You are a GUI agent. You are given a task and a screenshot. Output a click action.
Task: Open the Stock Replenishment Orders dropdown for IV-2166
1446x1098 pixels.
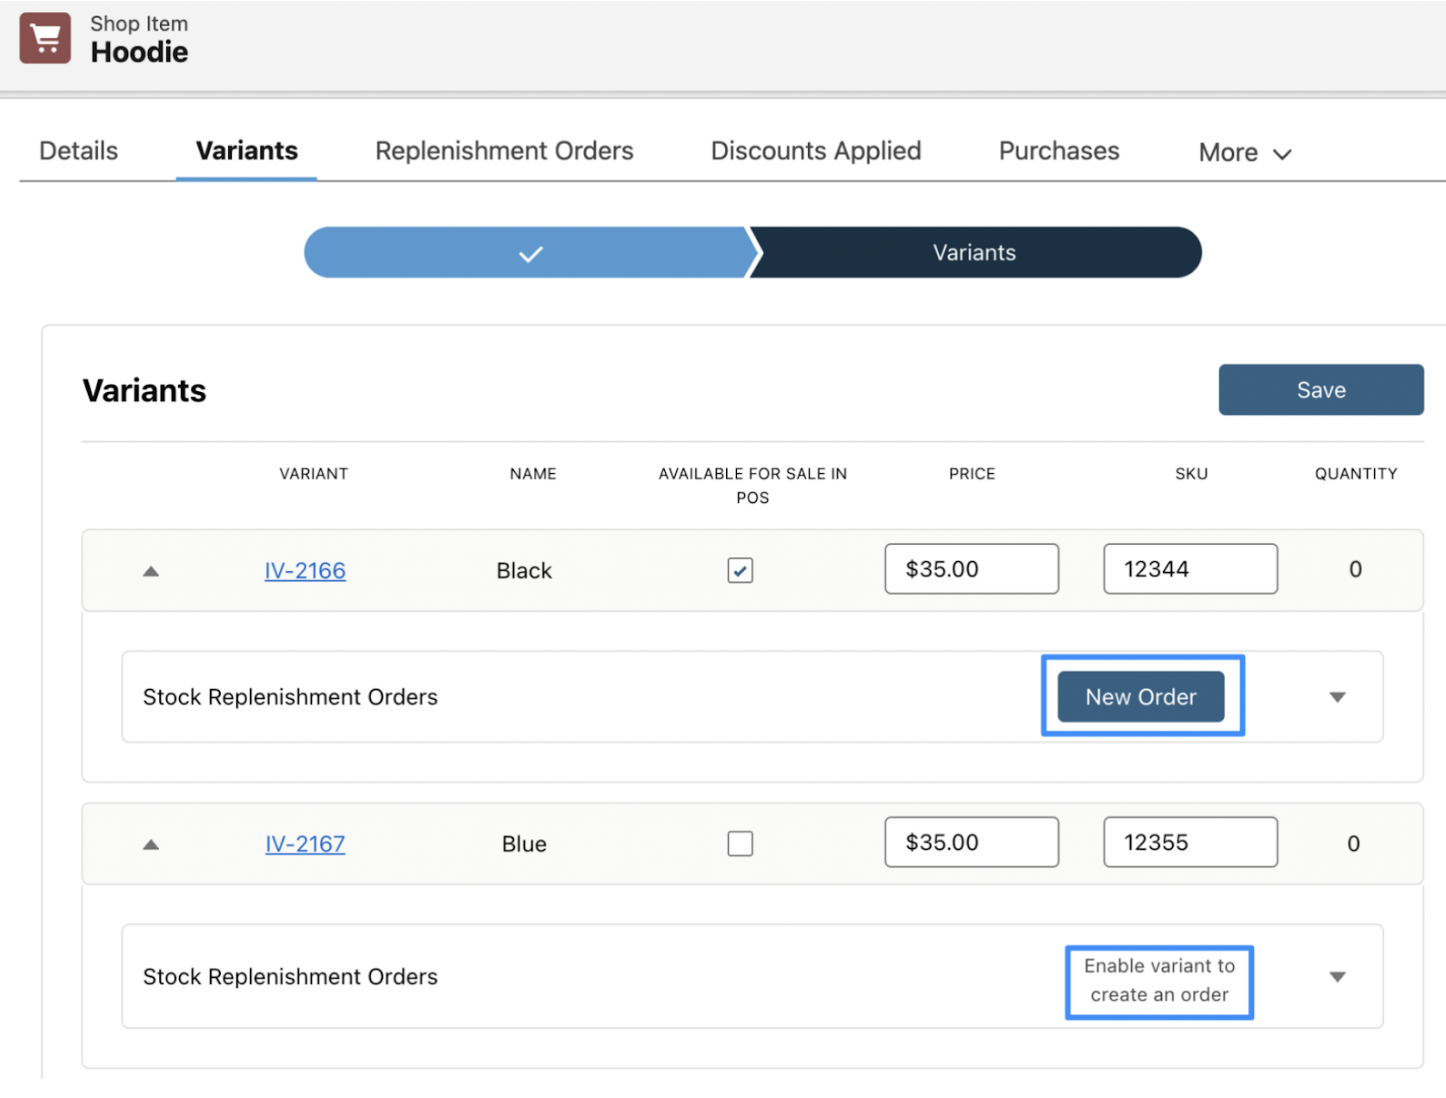tap(1337, 697)
